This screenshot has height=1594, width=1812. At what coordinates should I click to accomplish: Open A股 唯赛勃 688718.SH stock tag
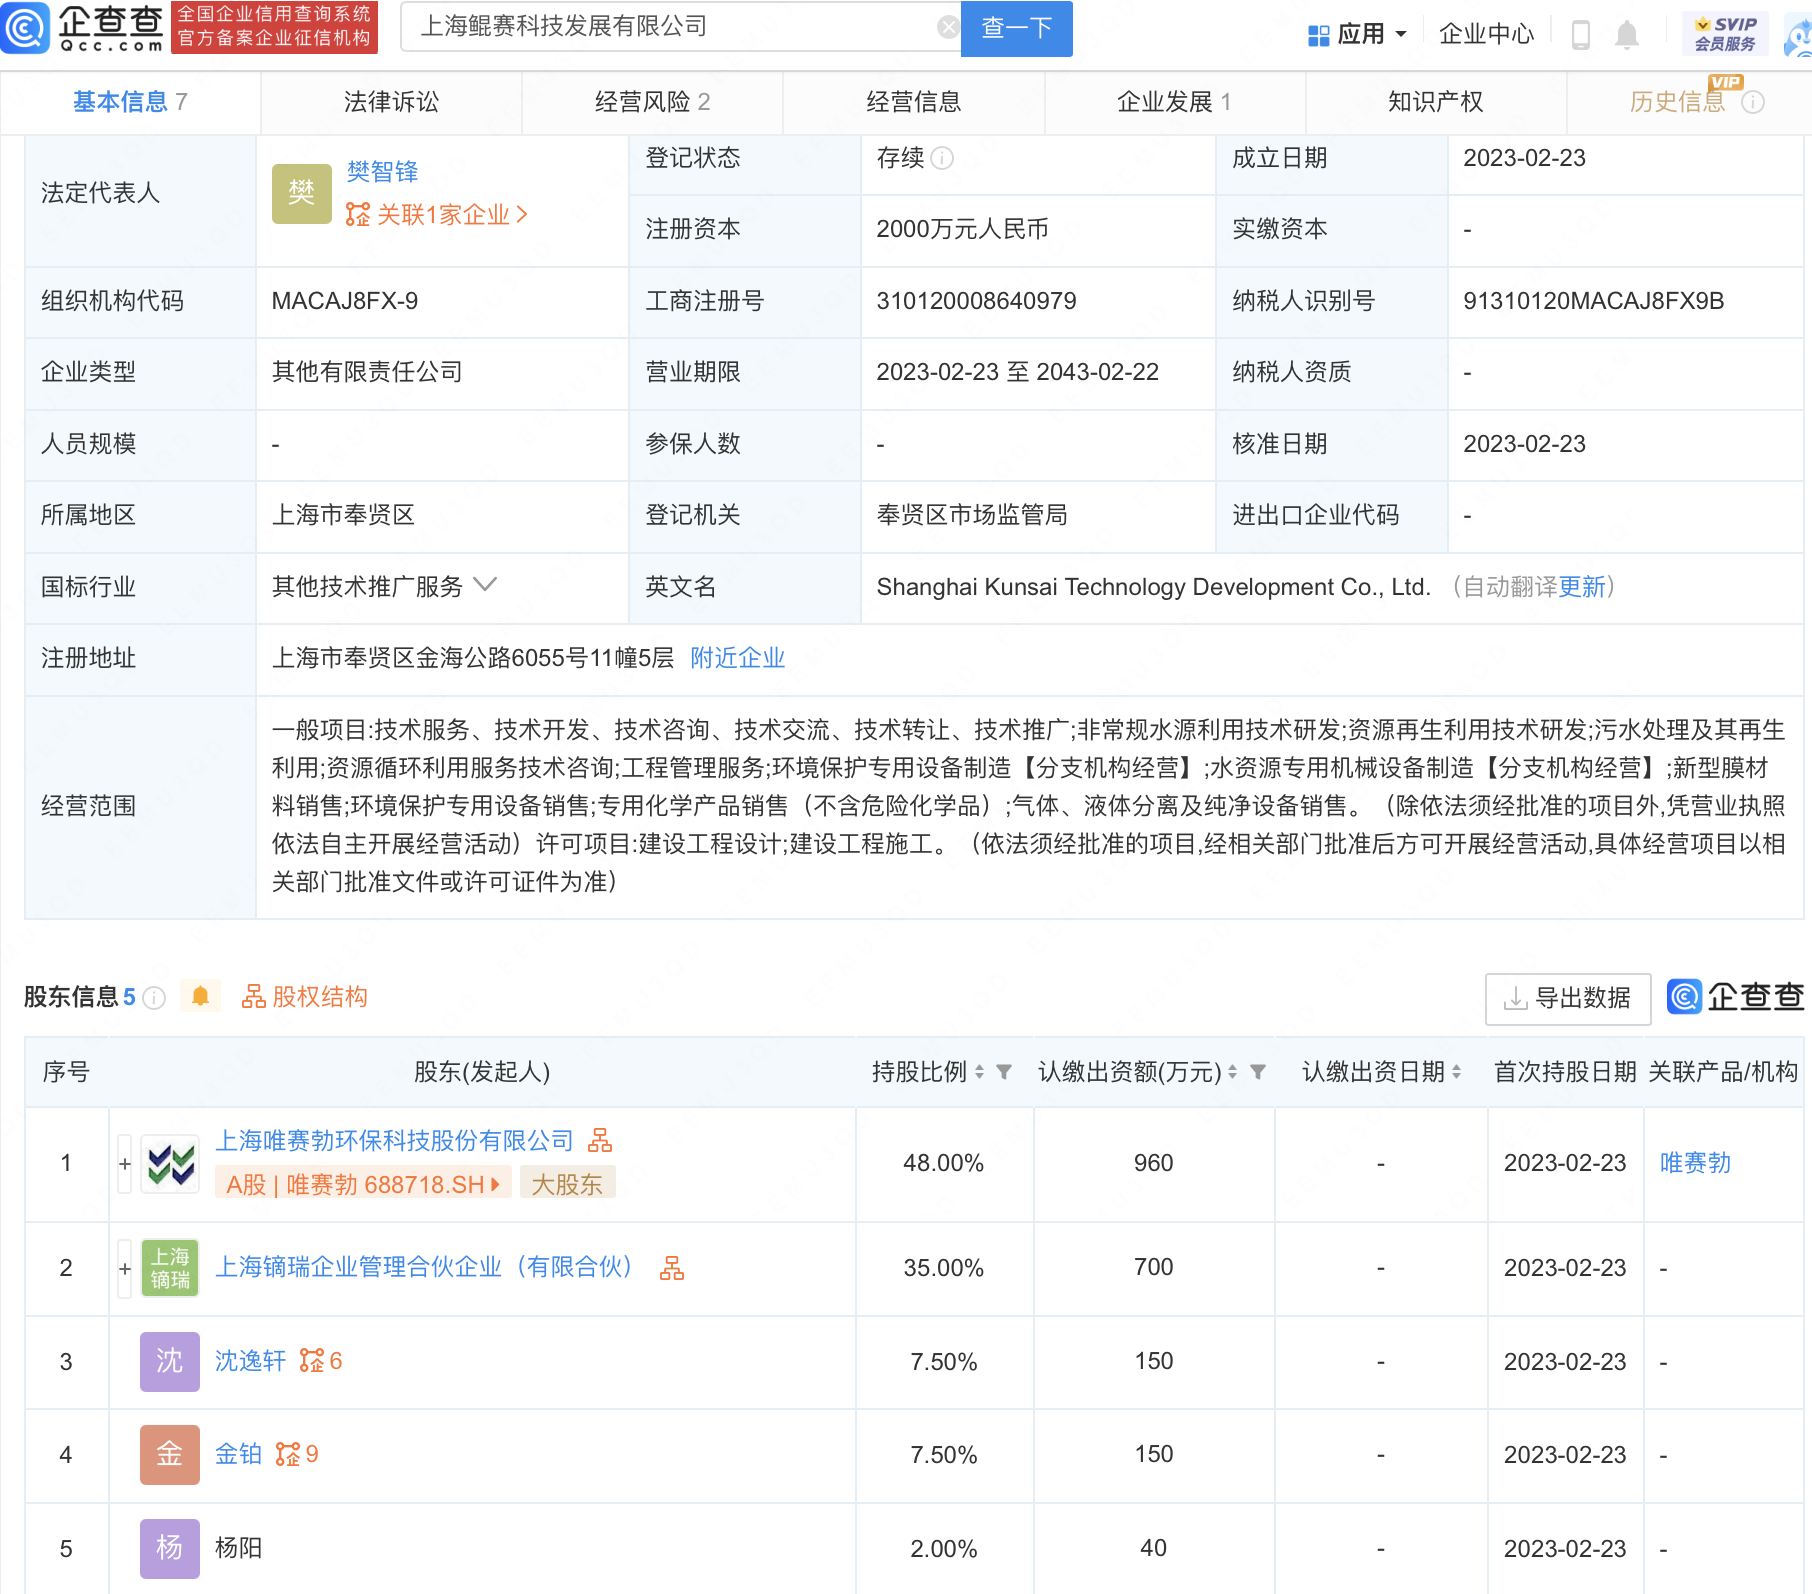(x=363, y=1184)
